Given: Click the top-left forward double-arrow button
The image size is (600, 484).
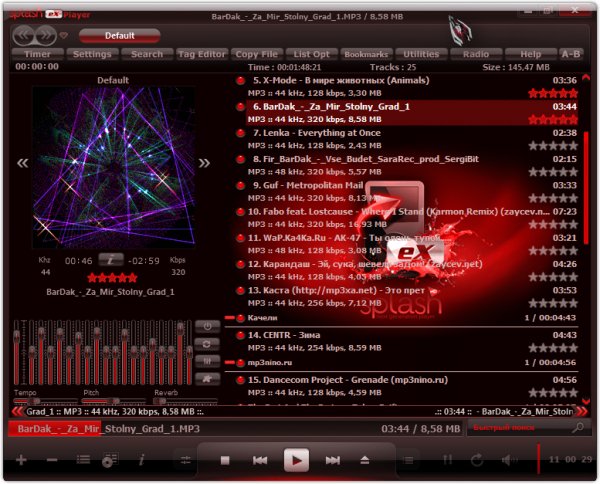Looking at the screenshot, I should tap(46, 36).
